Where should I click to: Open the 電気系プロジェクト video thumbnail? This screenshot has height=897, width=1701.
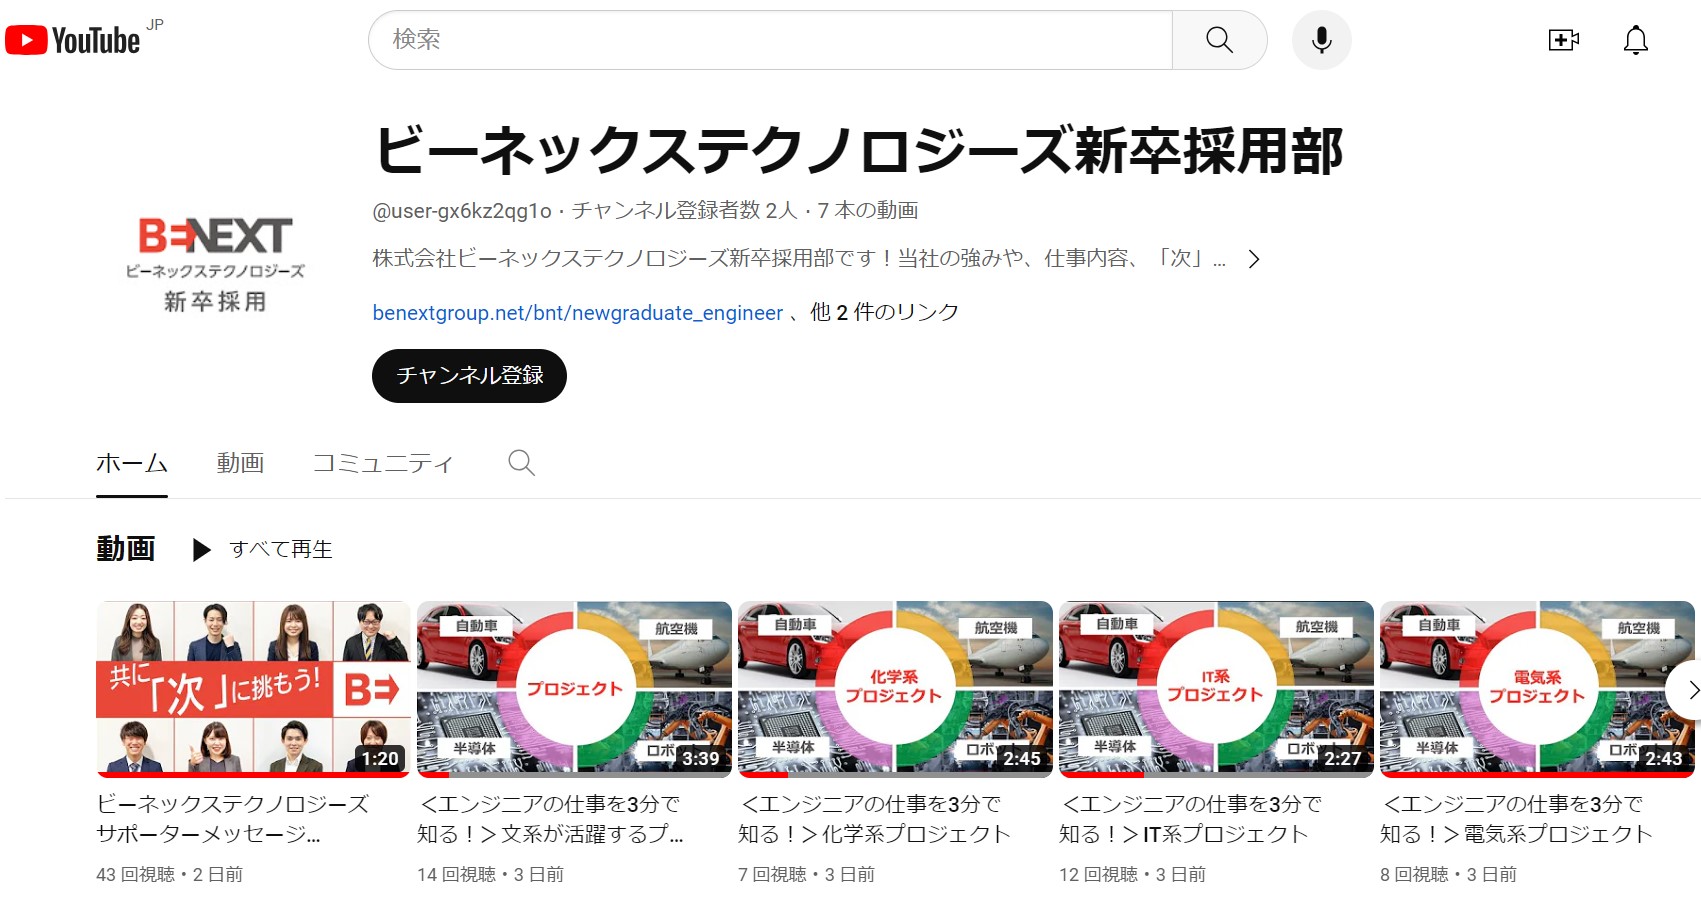(1537, 689)
